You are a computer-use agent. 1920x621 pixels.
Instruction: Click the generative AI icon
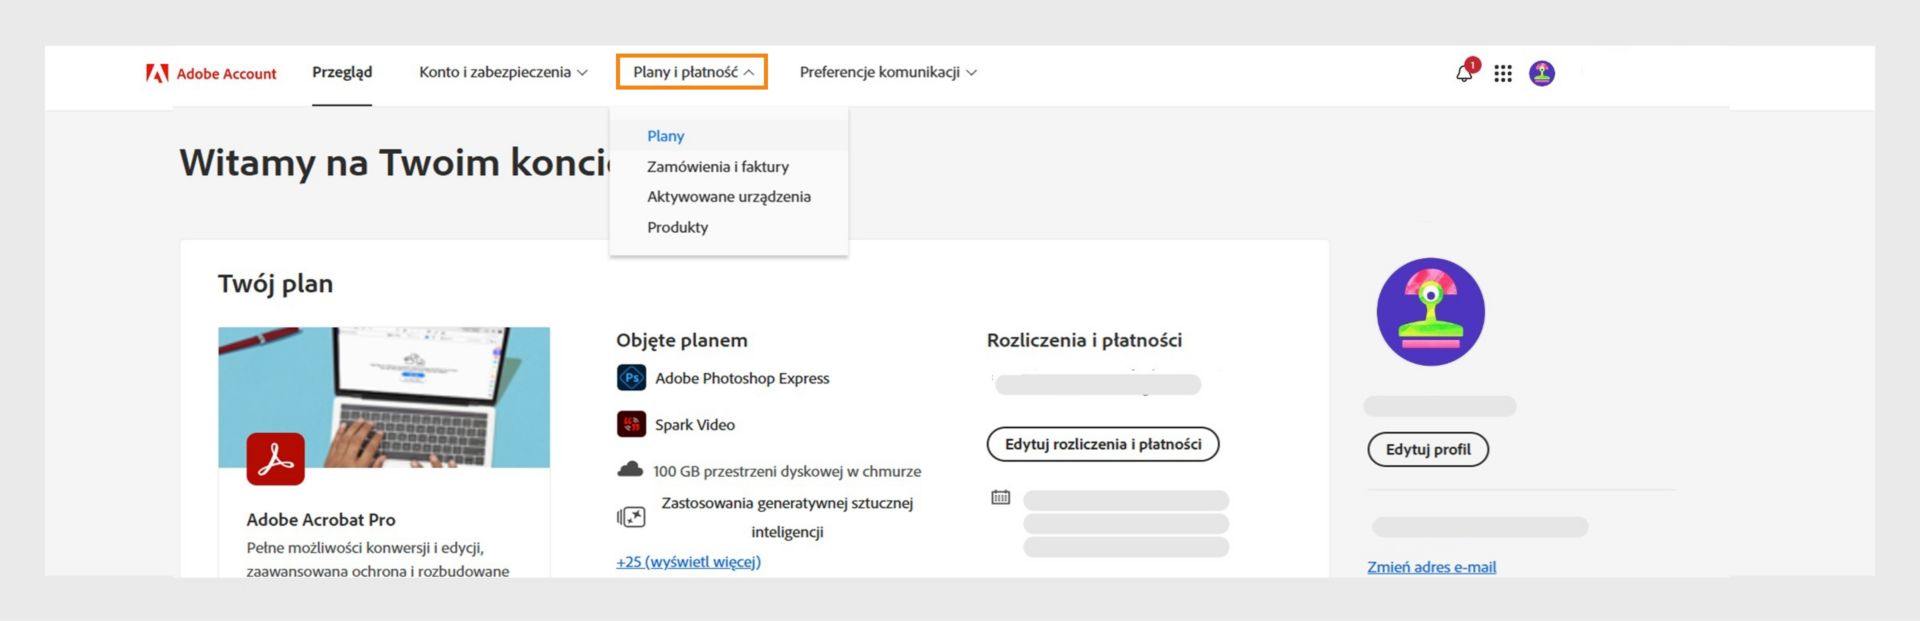click(631, 517)
